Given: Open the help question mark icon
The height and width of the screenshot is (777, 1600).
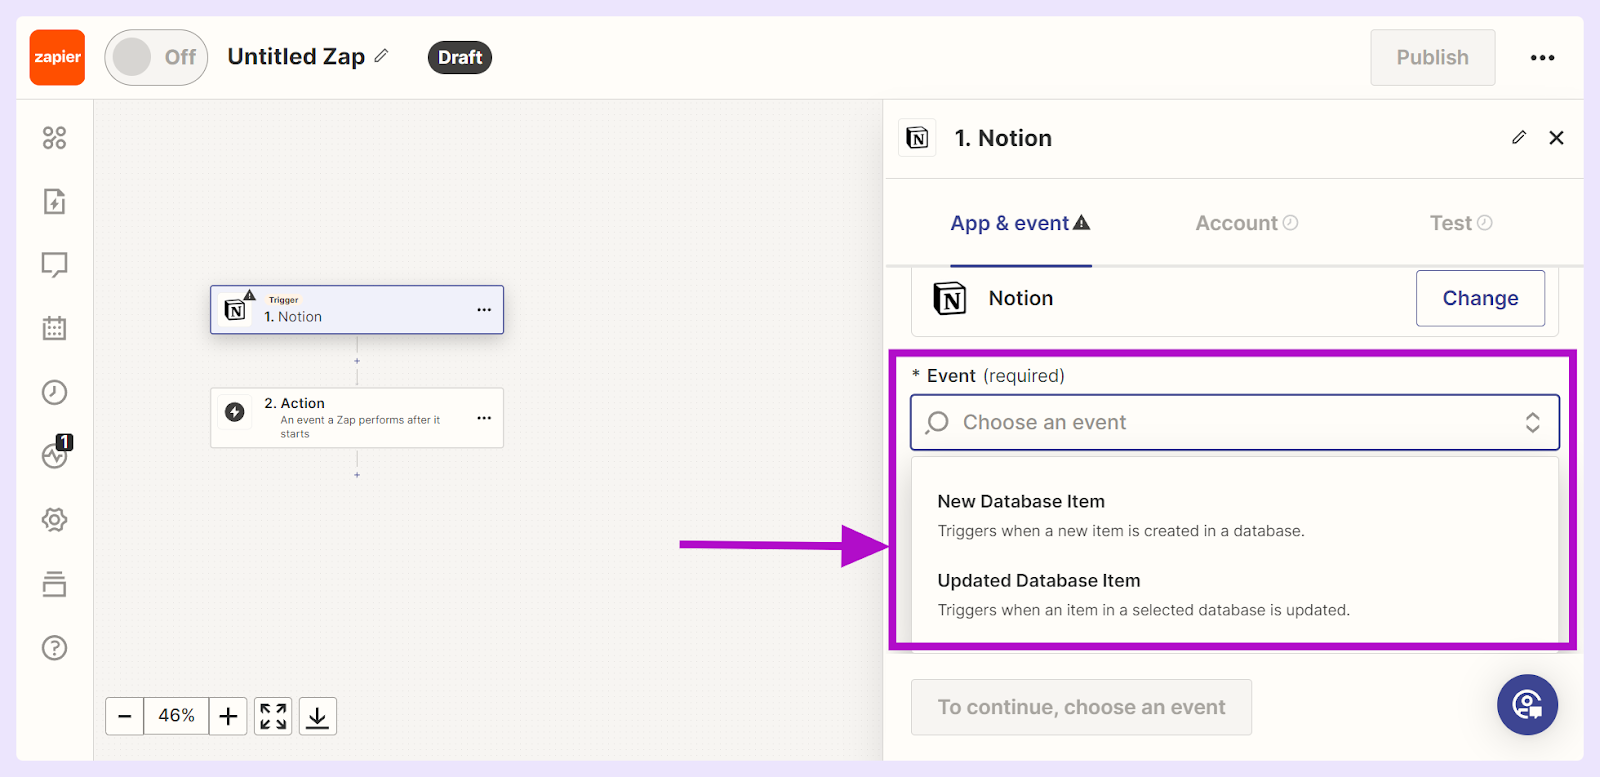Looking at the screenshot, I should point(55,648).
